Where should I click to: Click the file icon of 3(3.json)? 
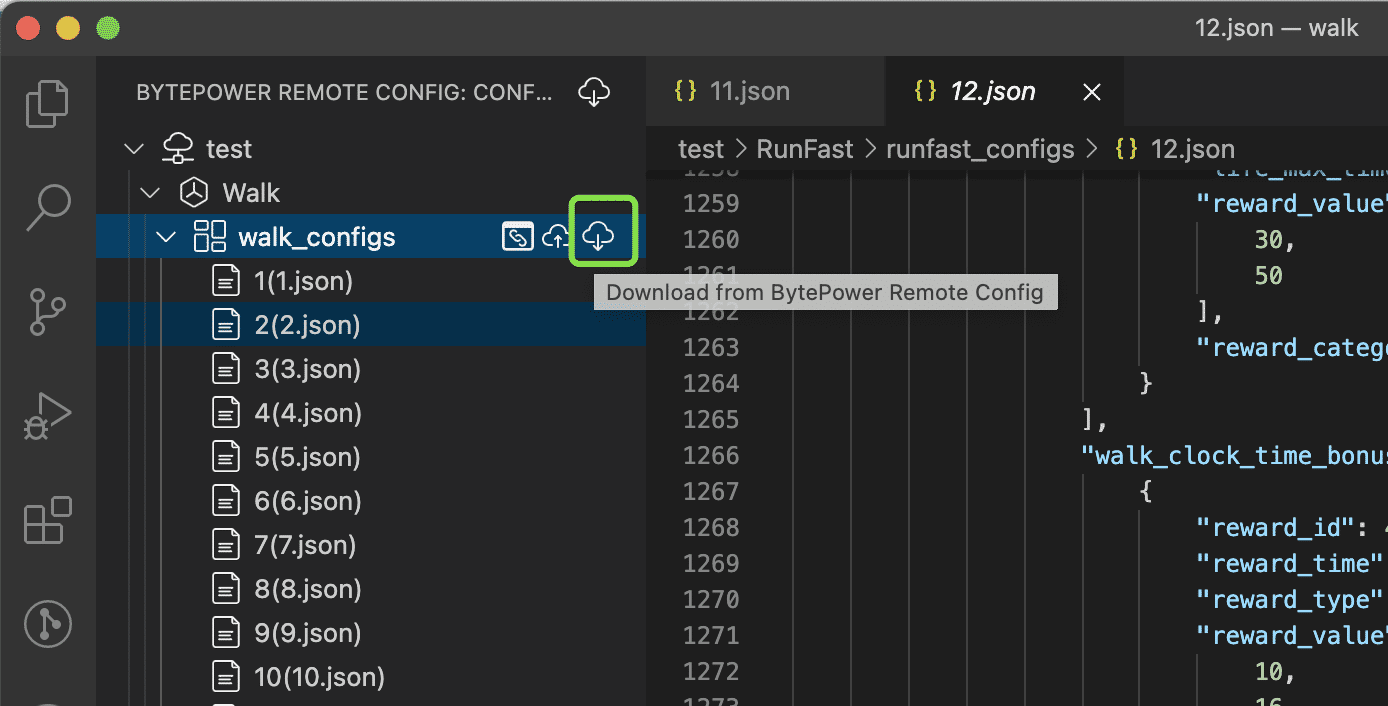click(227, 369)
